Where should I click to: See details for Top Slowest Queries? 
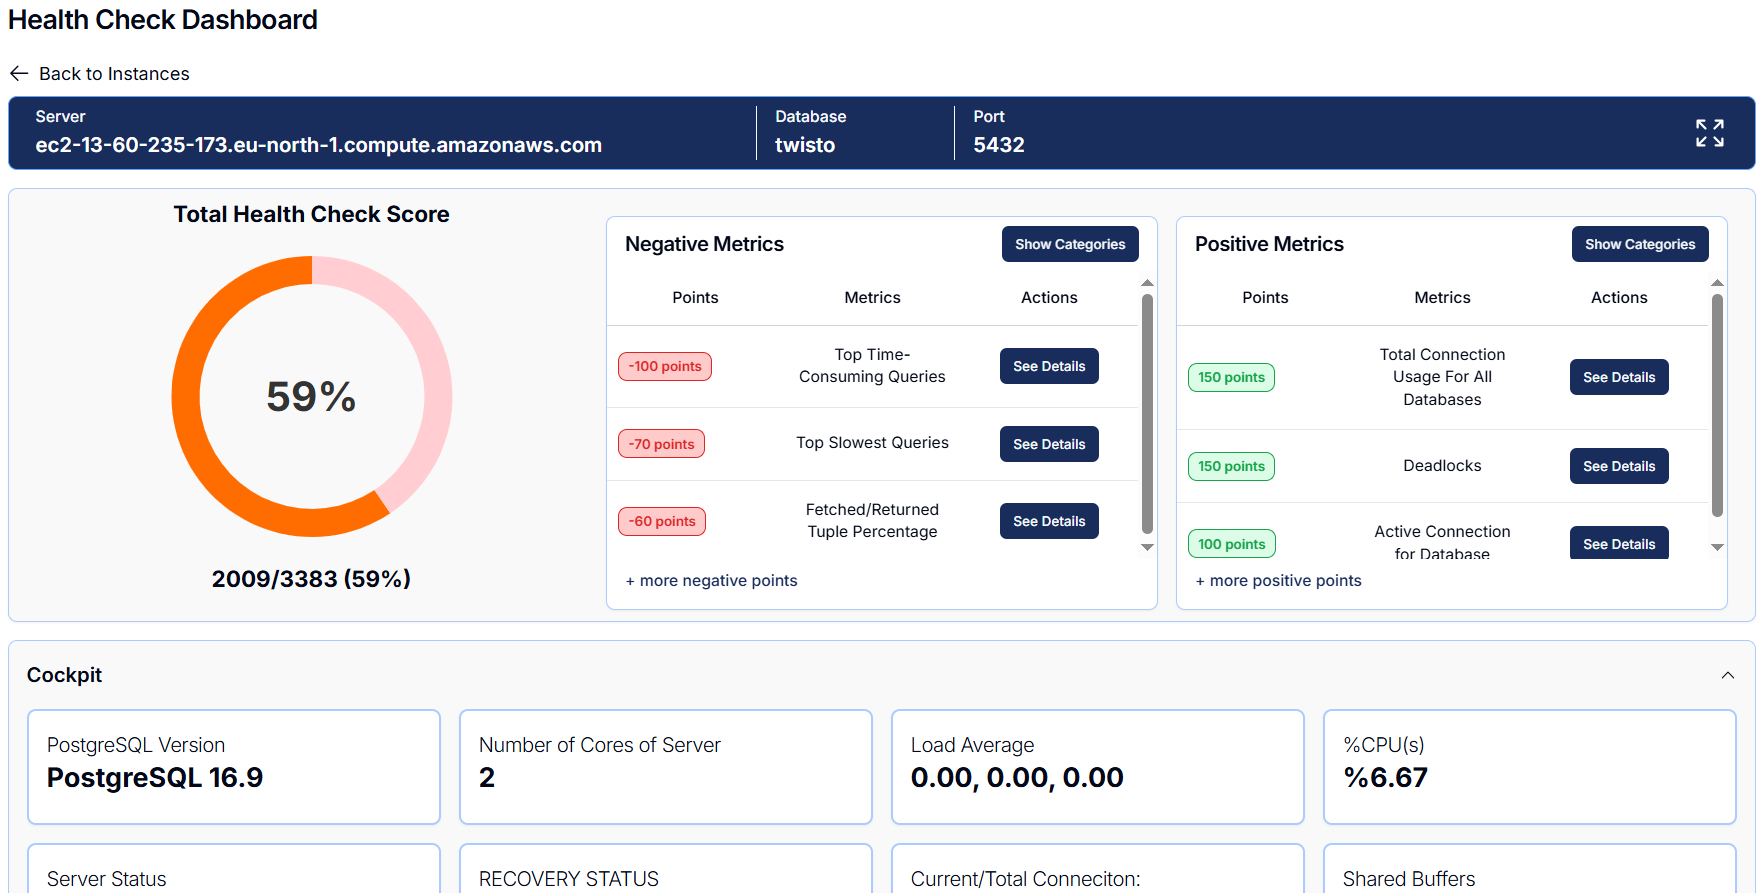[x=1048, y=444]
